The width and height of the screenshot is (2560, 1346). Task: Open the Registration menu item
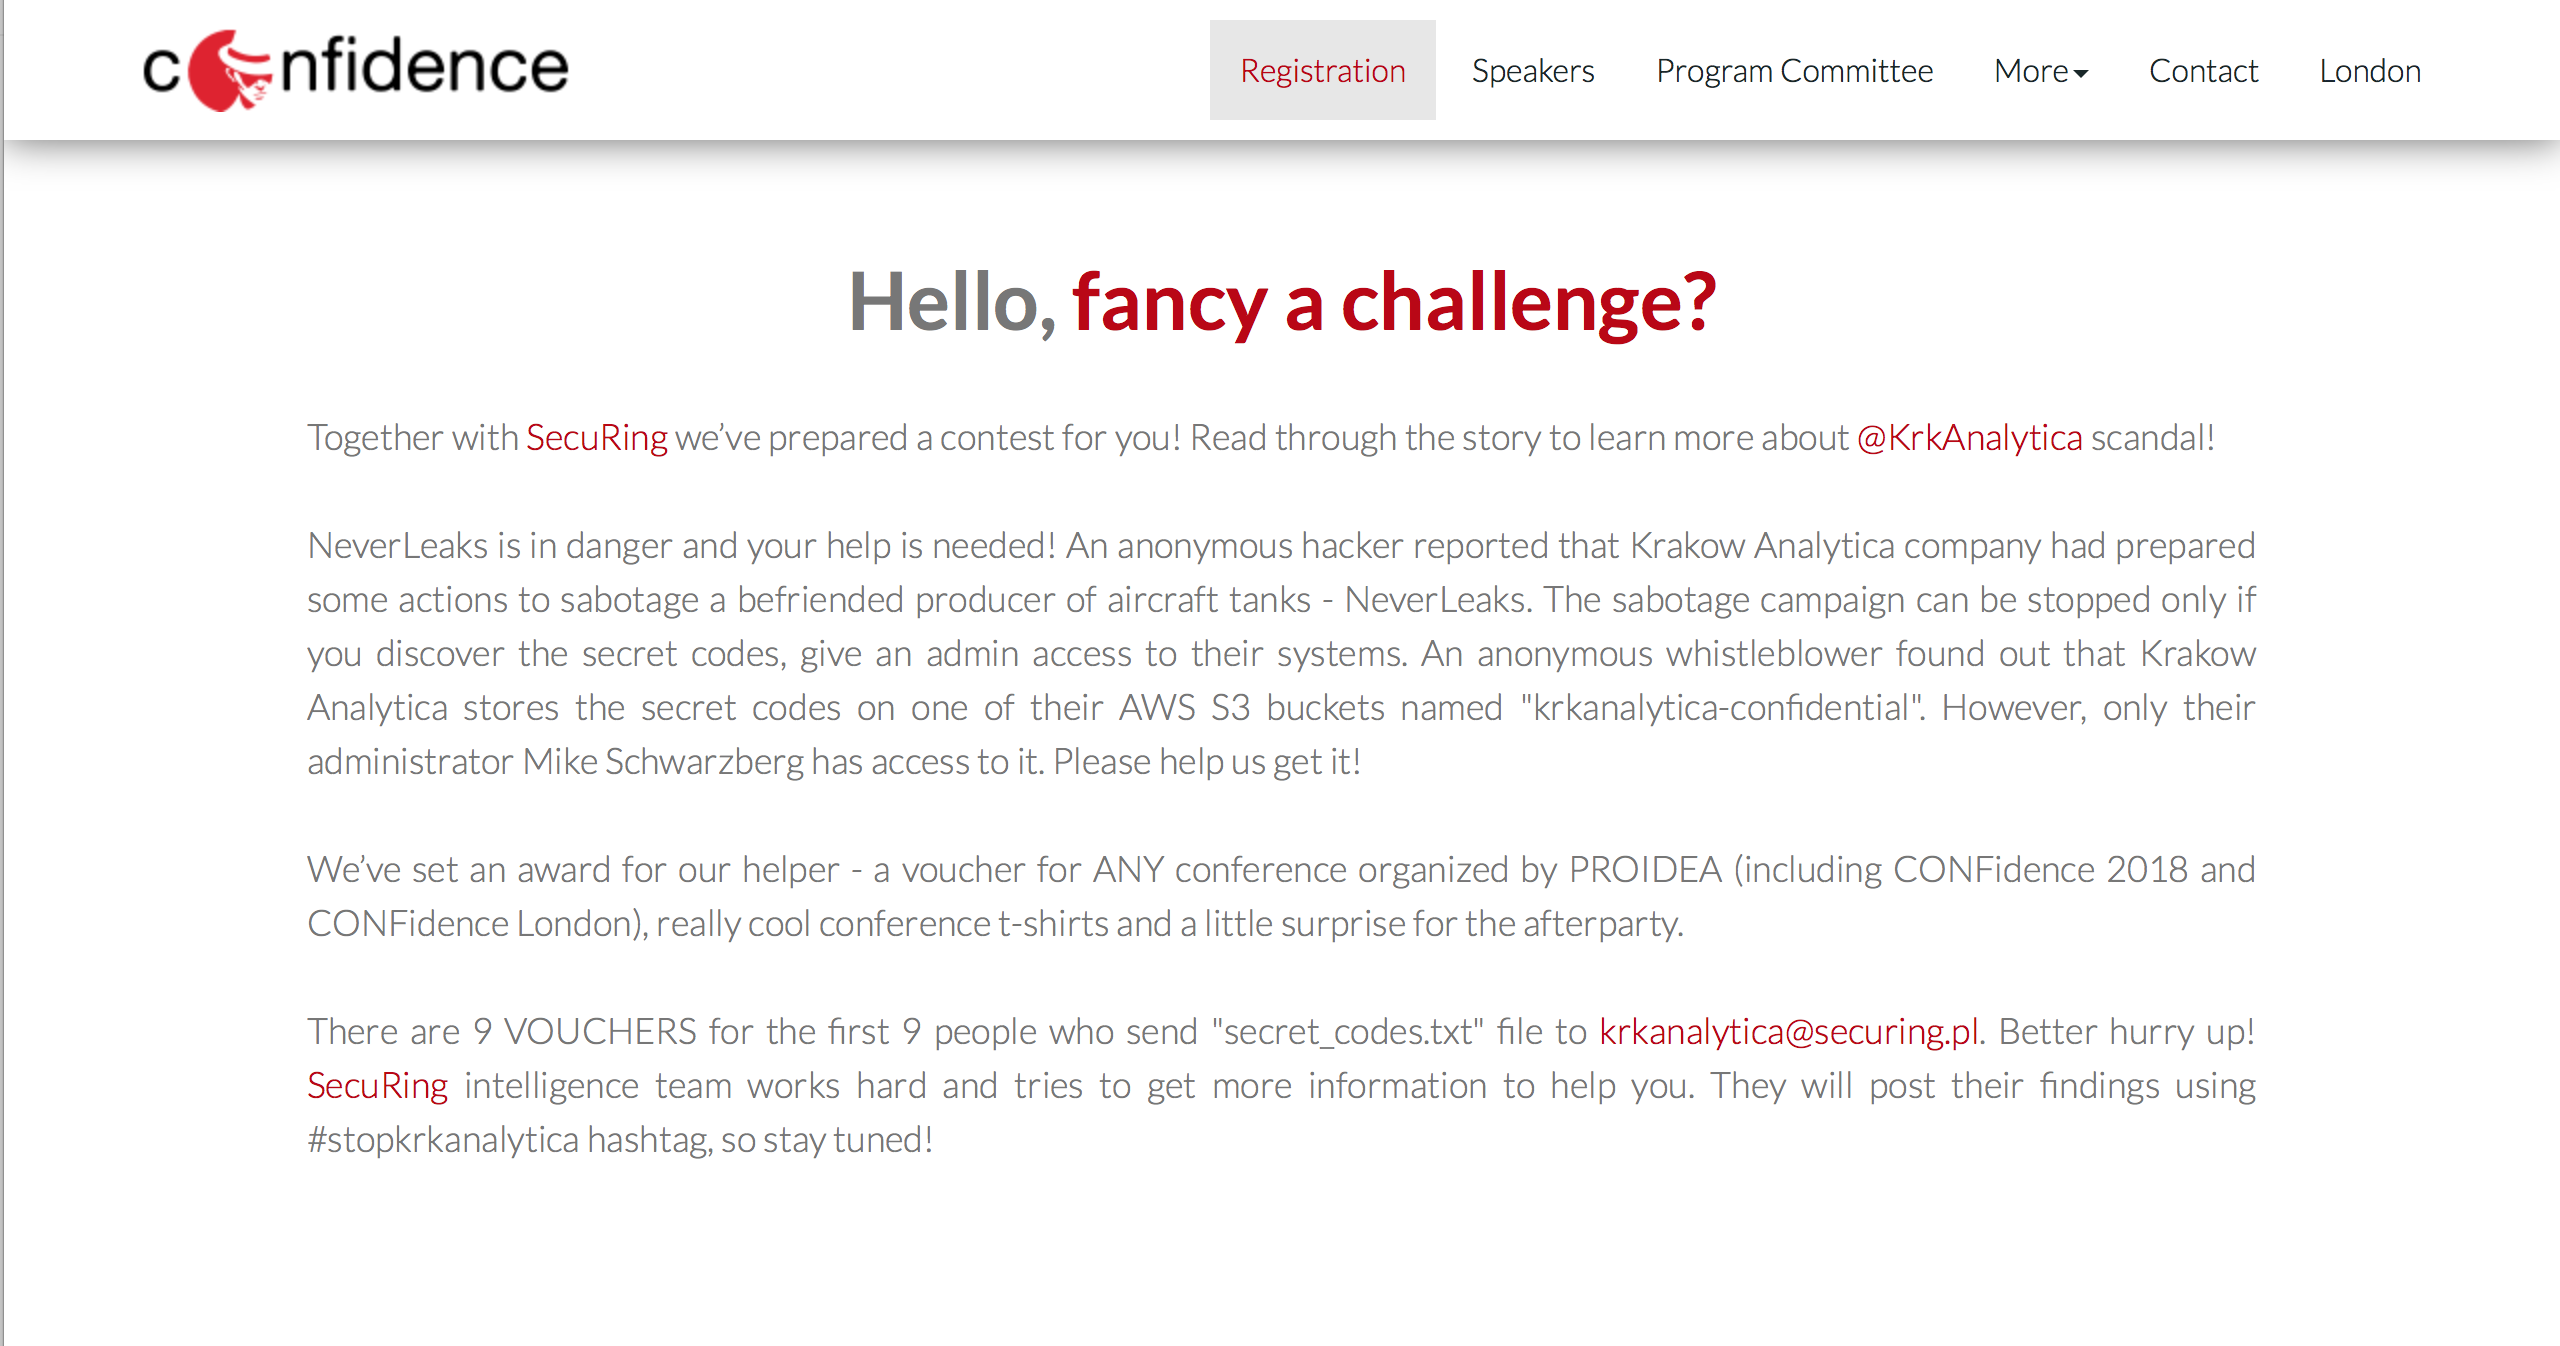(1322, 70)
